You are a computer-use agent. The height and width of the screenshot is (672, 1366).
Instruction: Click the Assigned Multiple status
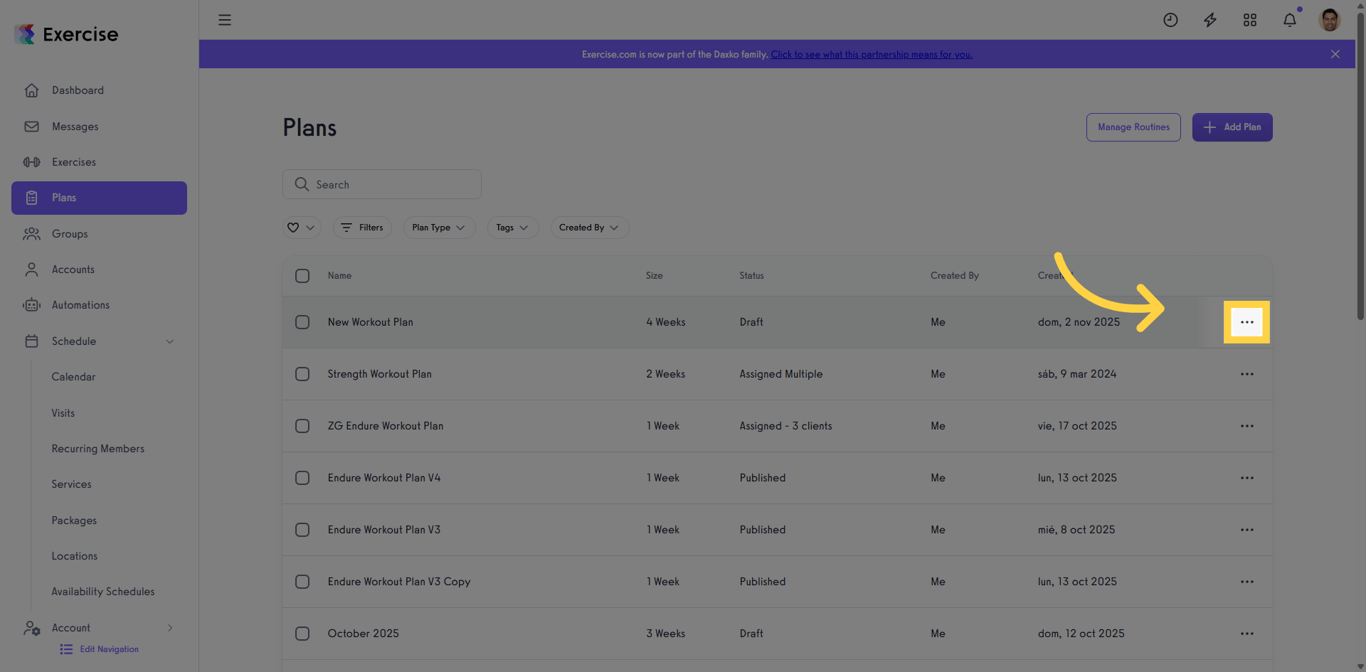[781, 374]
